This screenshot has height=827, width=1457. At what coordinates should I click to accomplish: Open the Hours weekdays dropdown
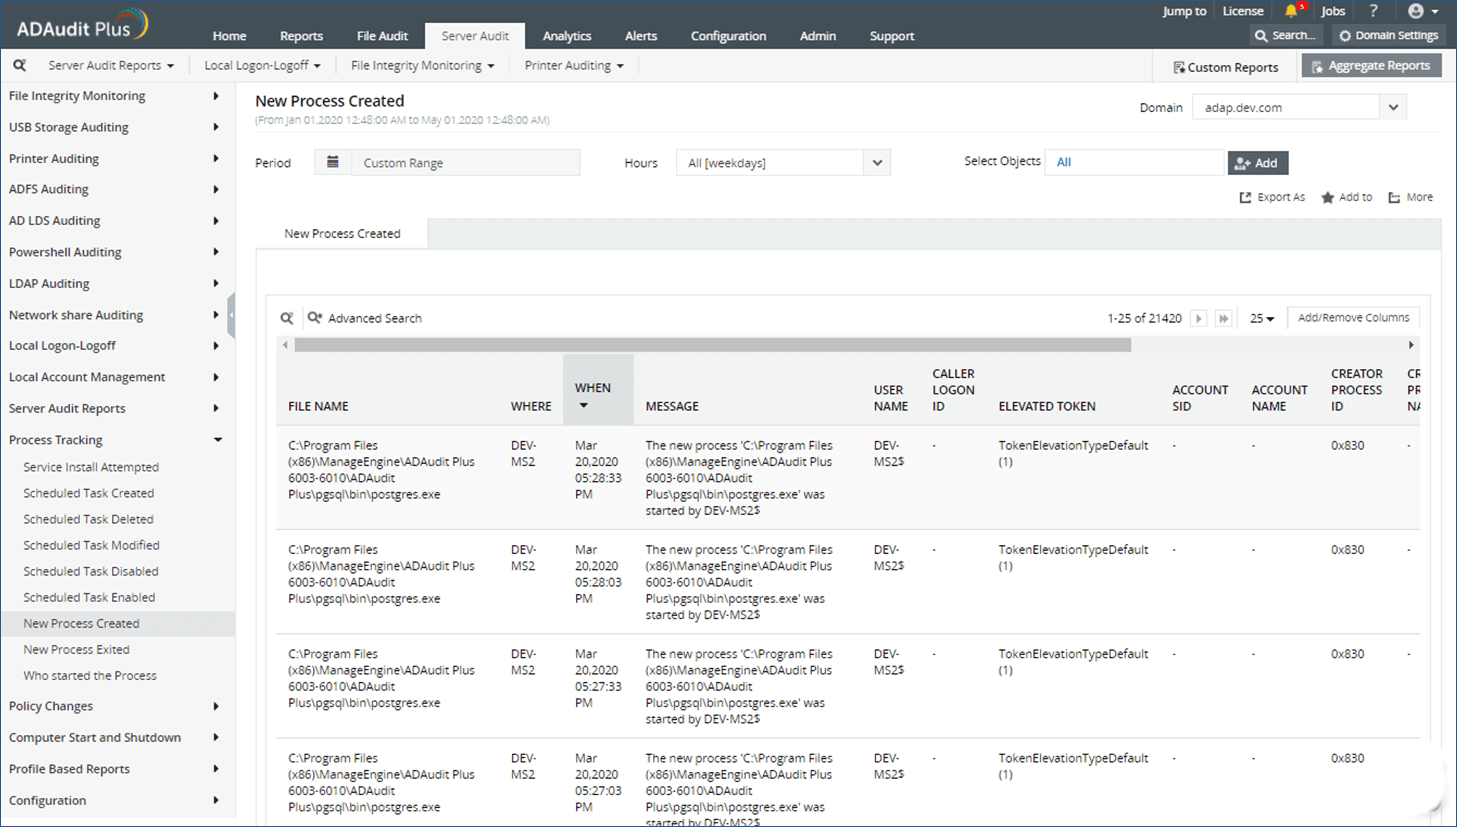(877, 163)
